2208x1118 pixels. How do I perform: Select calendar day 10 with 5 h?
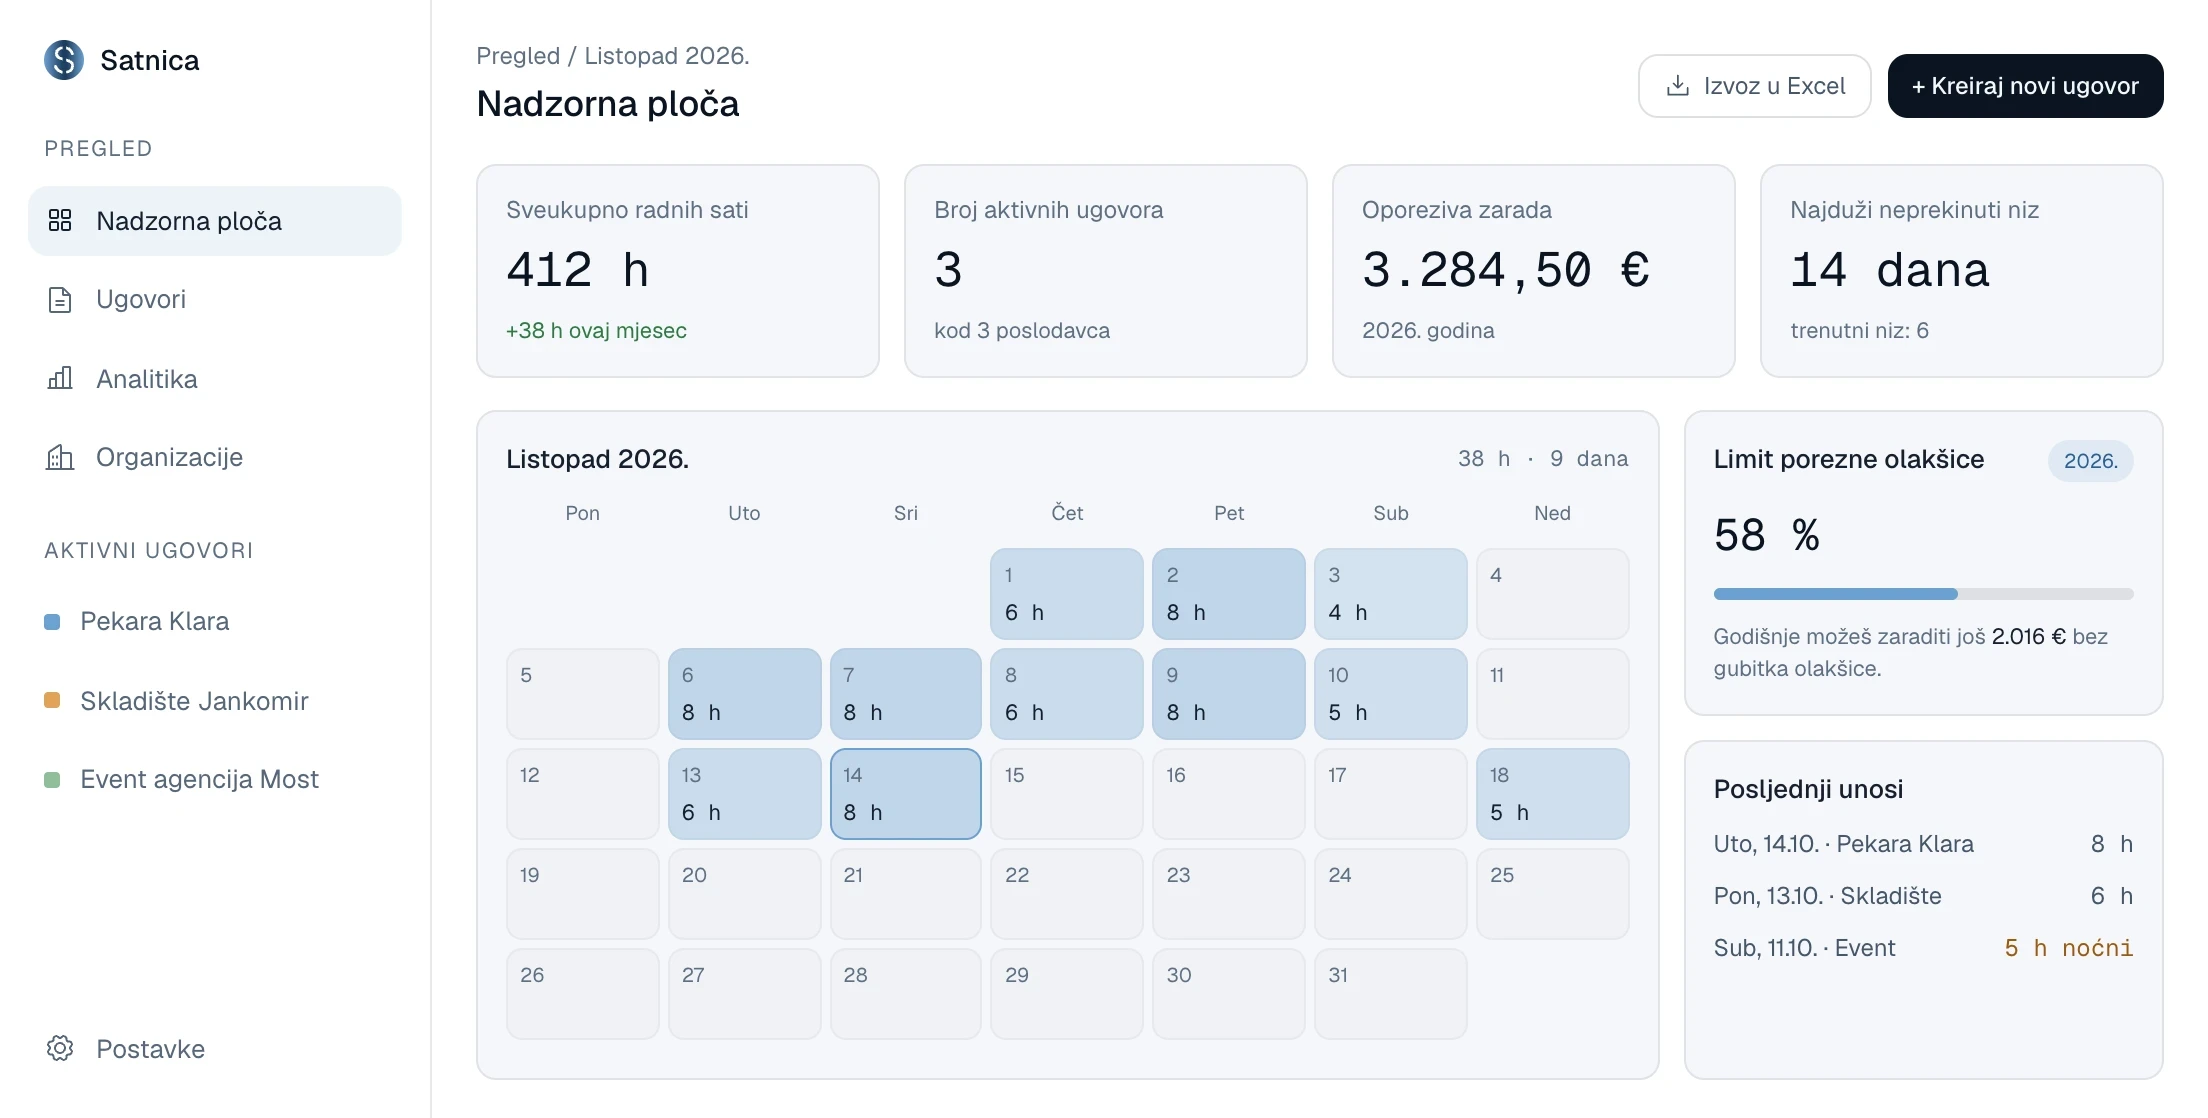[1391, 694]
